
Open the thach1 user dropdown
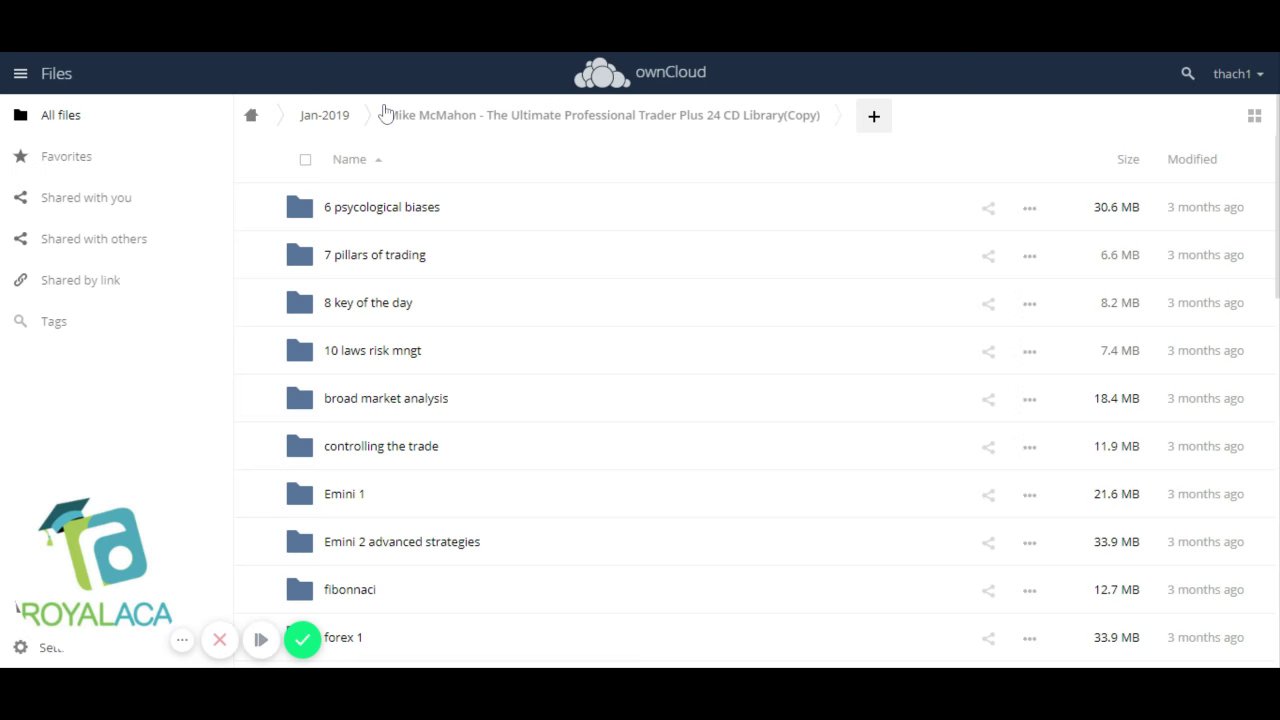(1238, 74)
